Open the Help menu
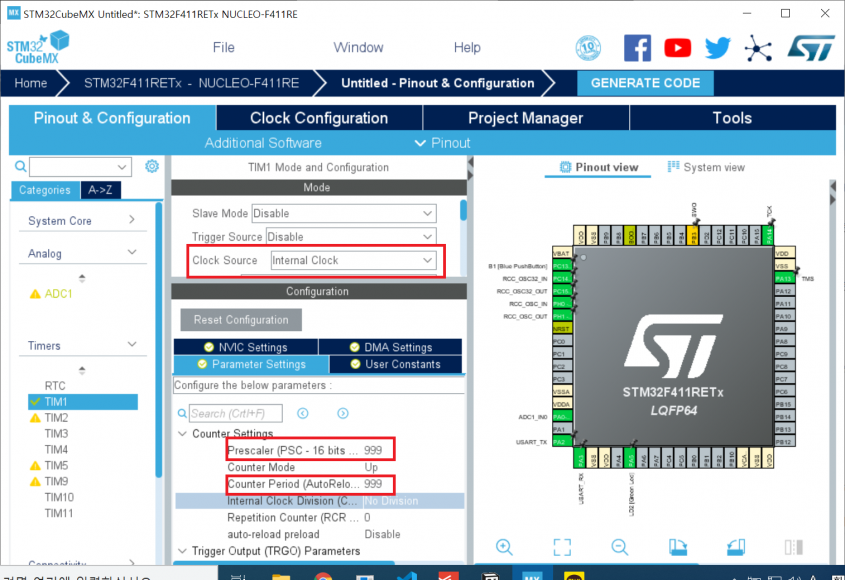The height and width of the screenshot is (580, 845). coord(467,47)
